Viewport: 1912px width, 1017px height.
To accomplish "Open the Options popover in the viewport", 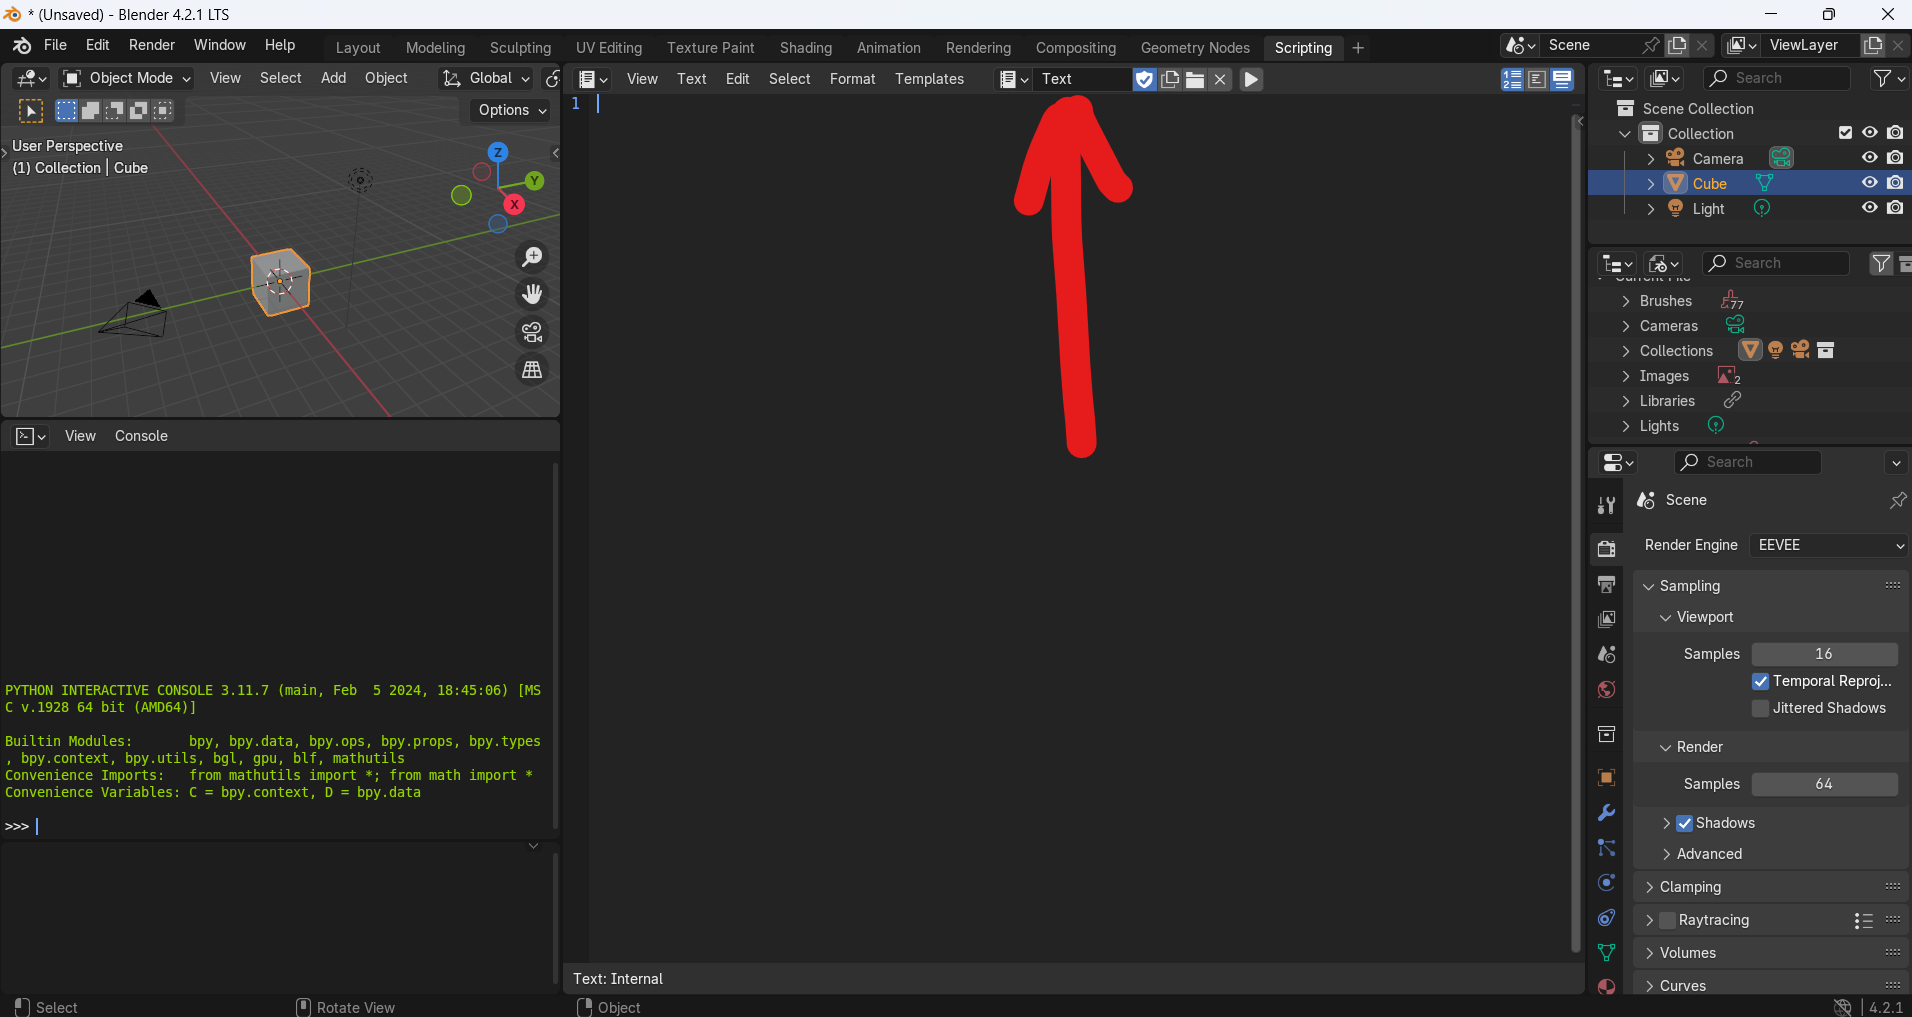I will coord(508,110).
